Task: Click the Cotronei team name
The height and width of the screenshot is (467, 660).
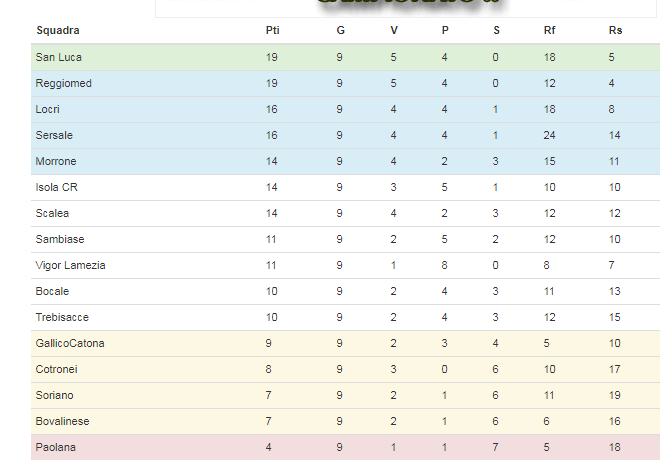Action: click(56, 369)
